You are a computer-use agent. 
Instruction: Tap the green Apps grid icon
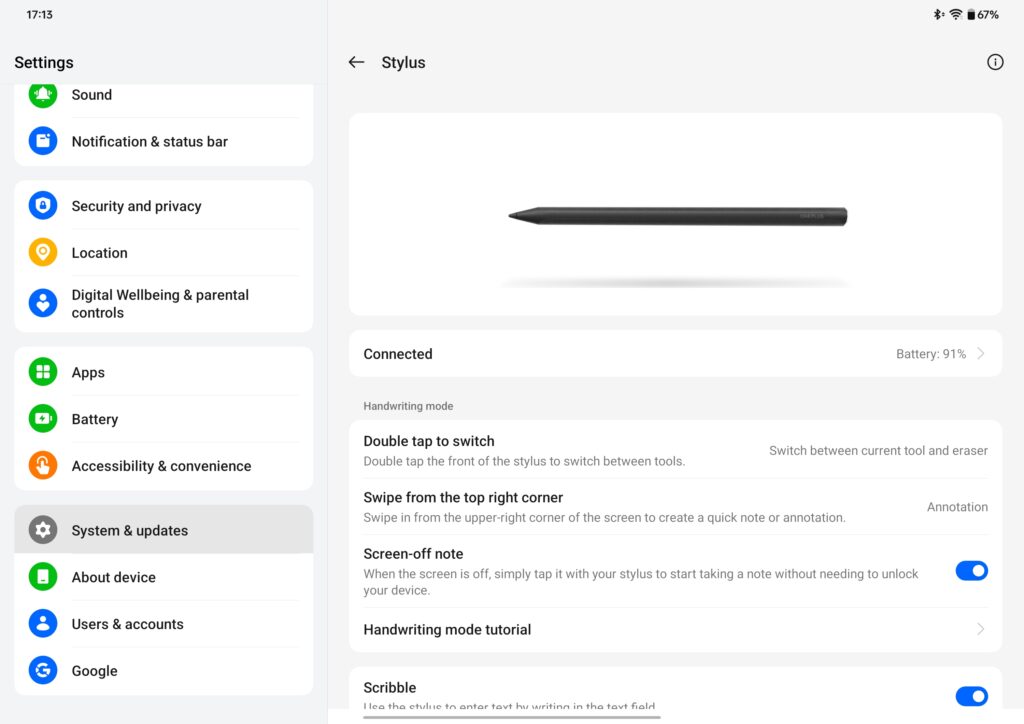[42, 372]
